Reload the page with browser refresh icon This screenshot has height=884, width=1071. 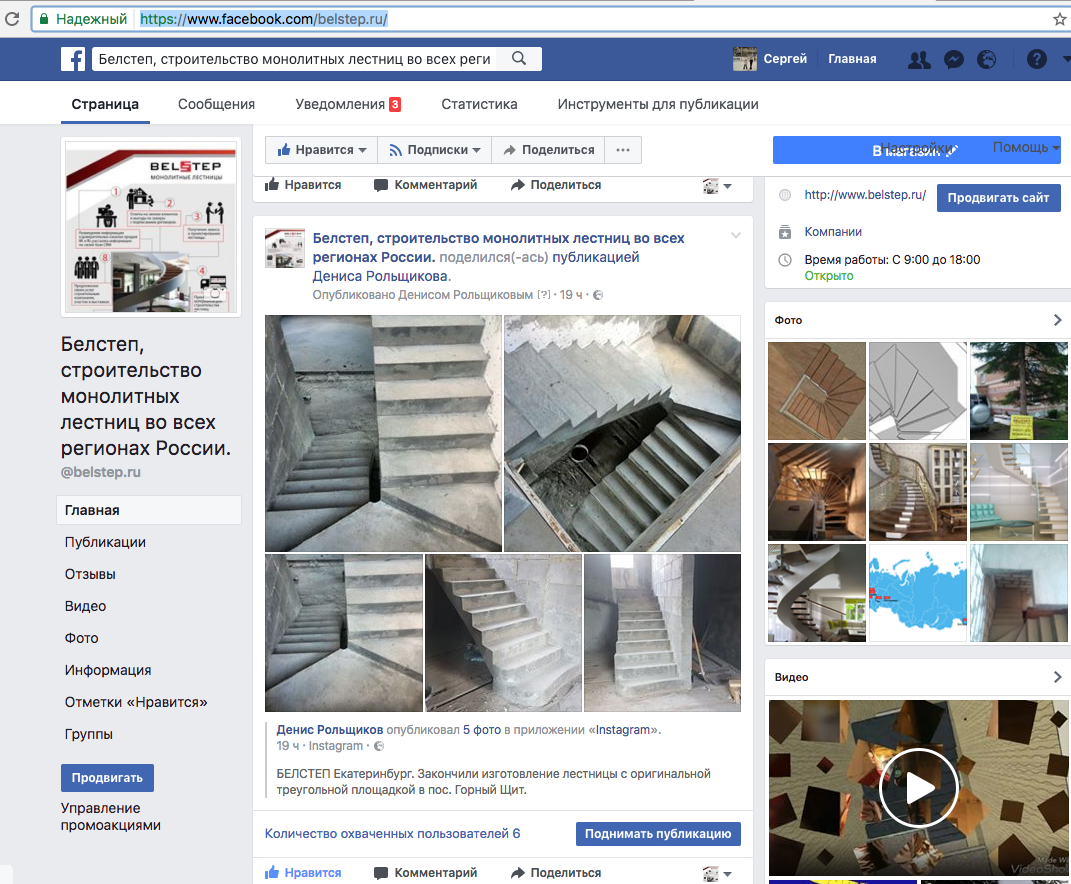coord(12,19)
